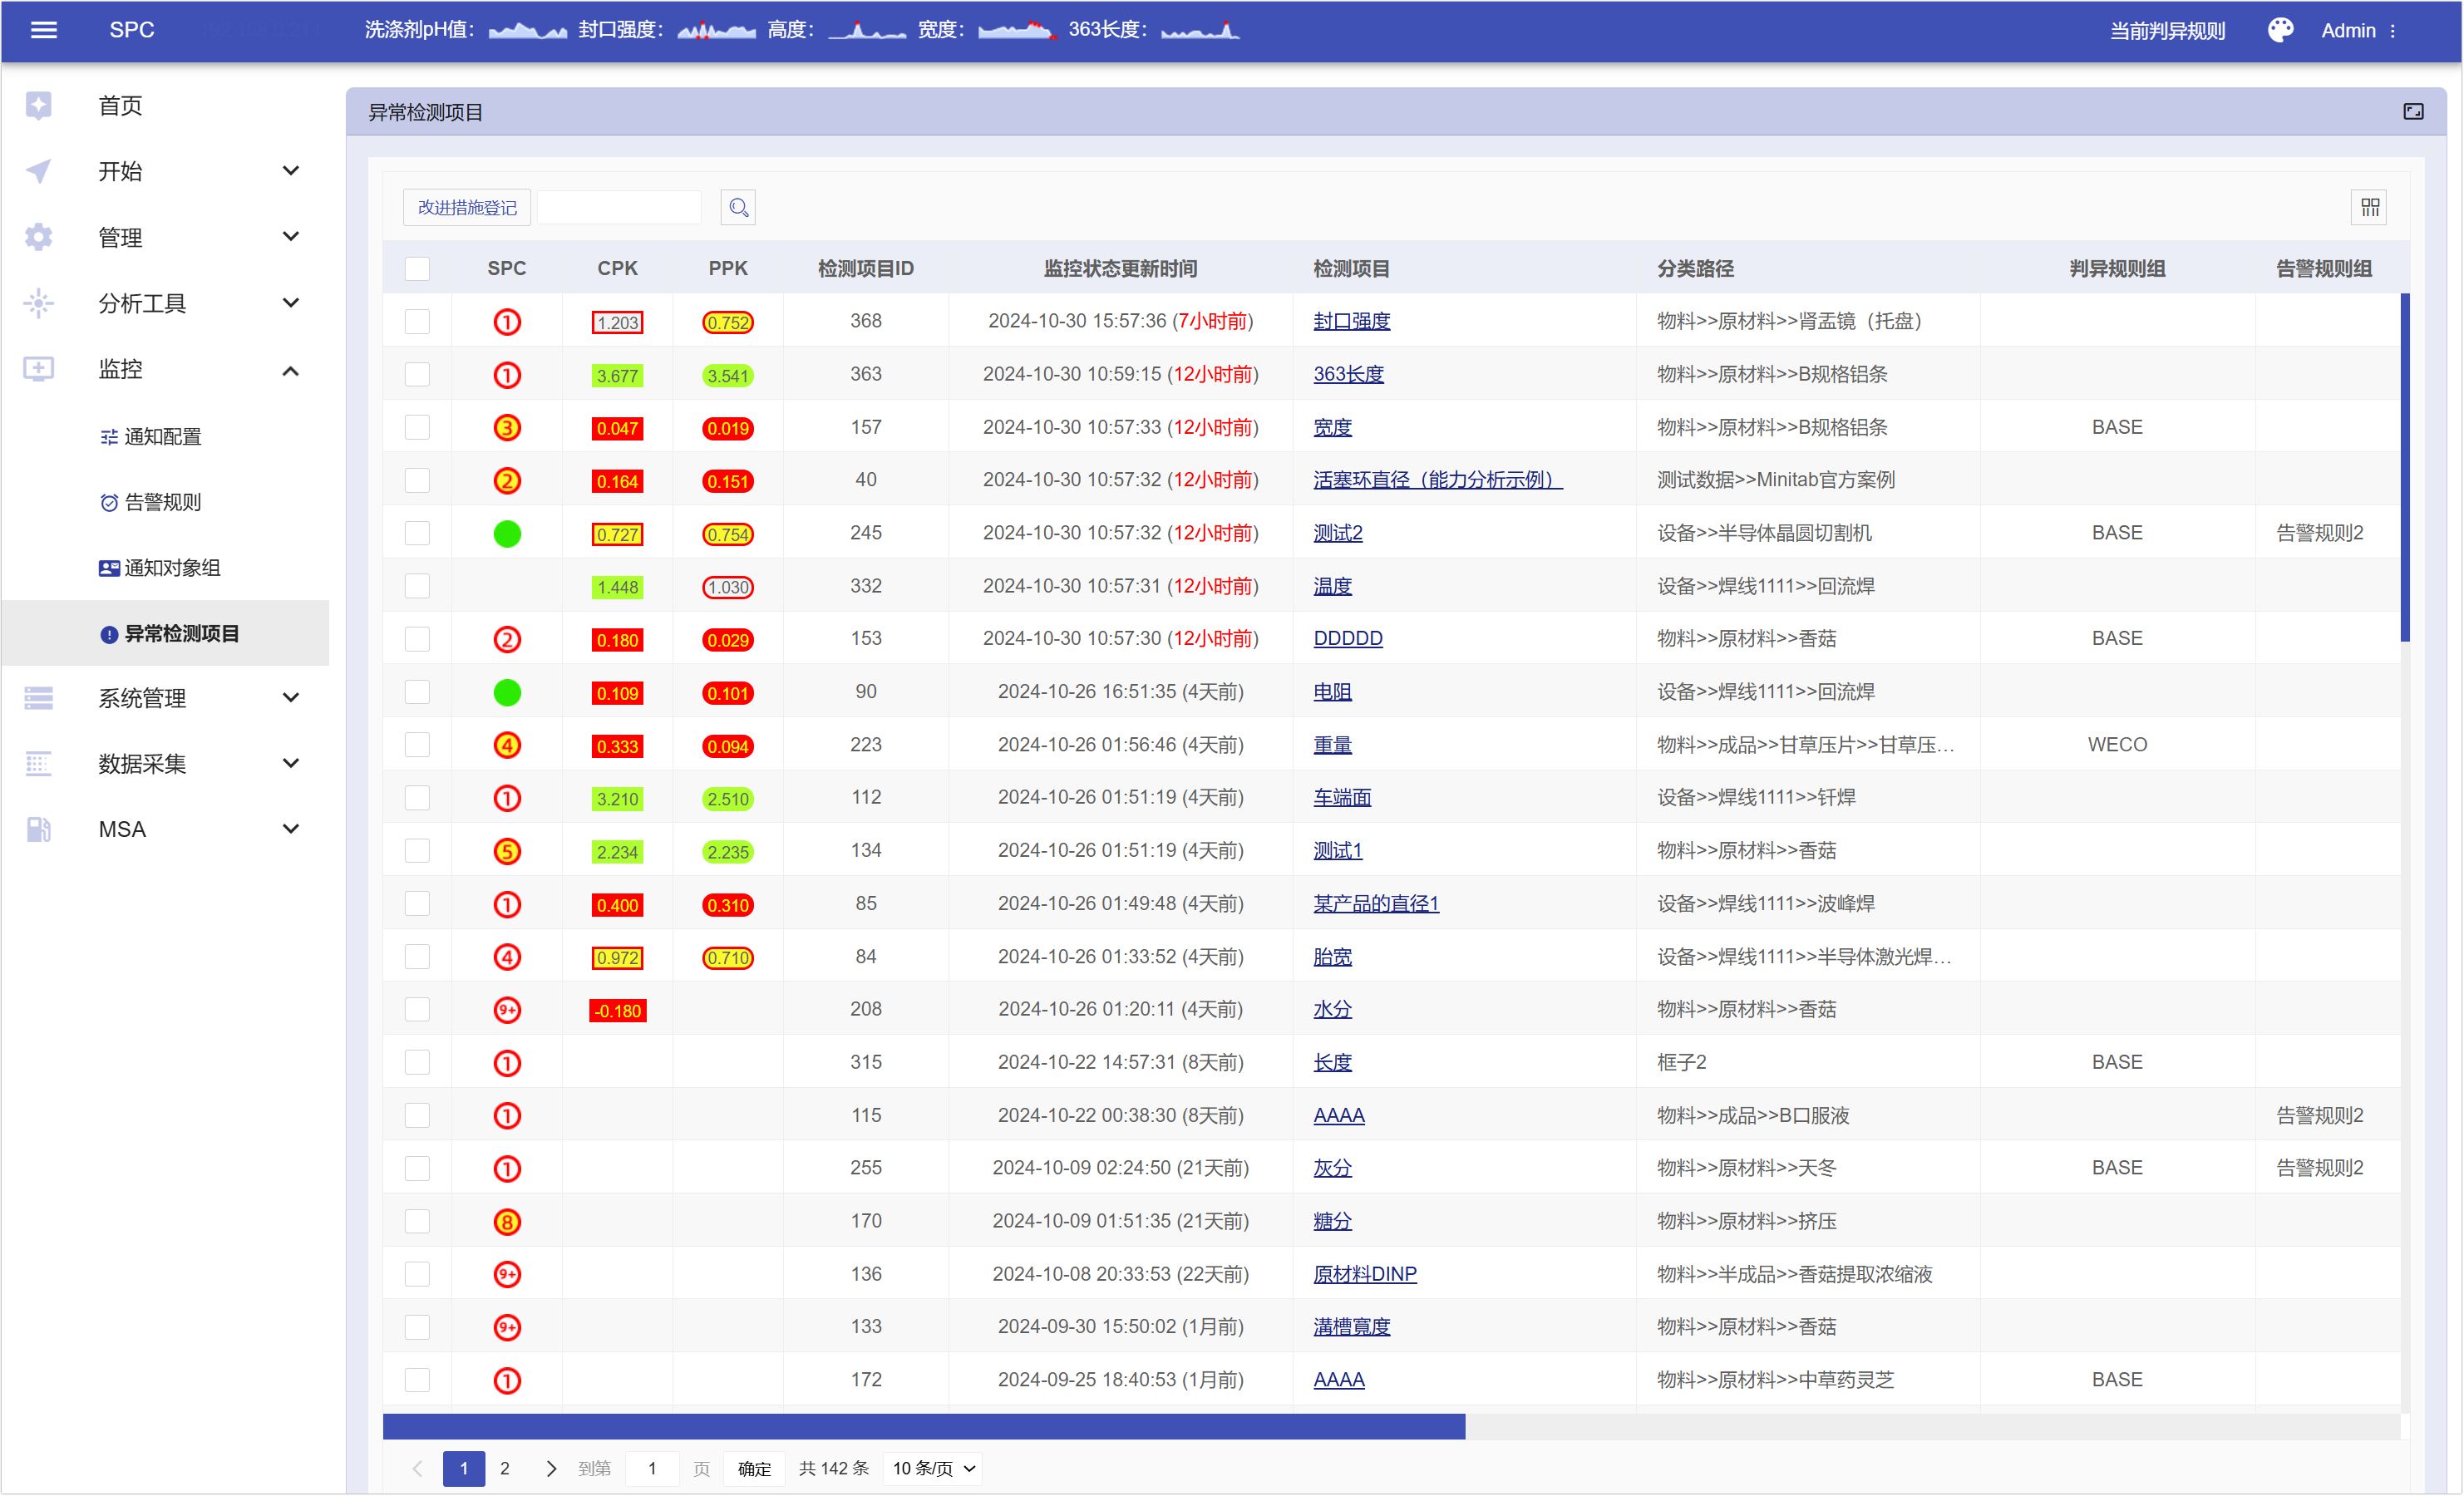Click SPC icon 2 in DDDDD row
The height and width of the screenshot is (1496, 2464).
pos(507,639)
